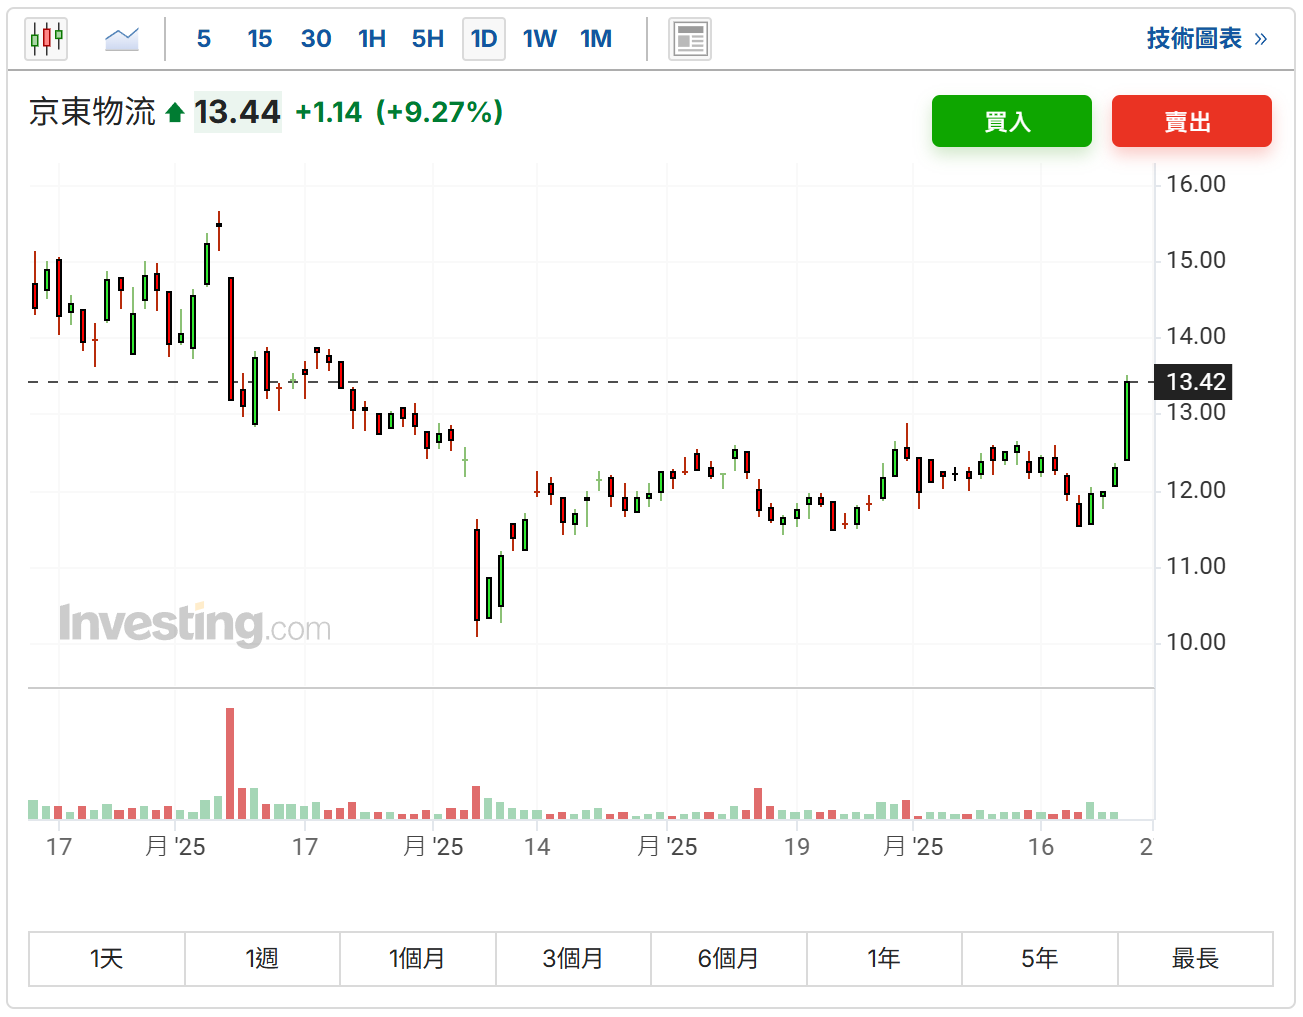Choose the 5年 time range

tap(1040, 959)
